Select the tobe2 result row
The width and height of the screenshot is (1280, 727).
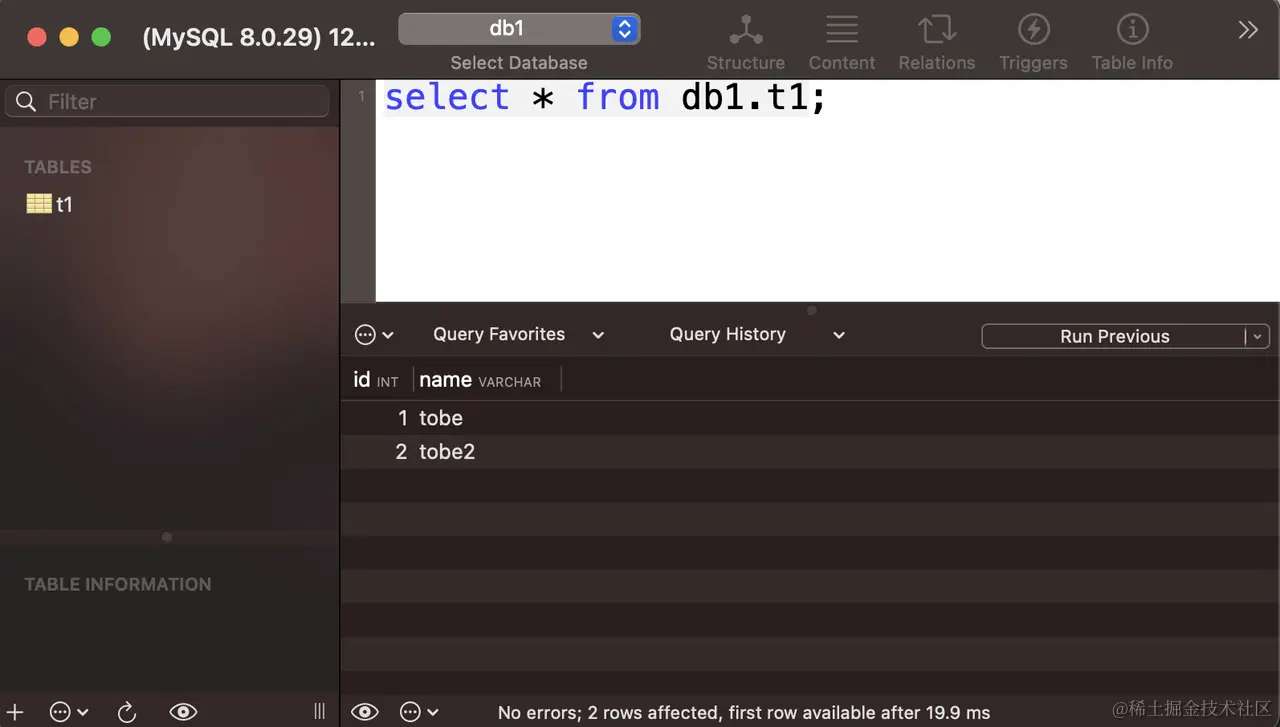[x=810, y=452]
